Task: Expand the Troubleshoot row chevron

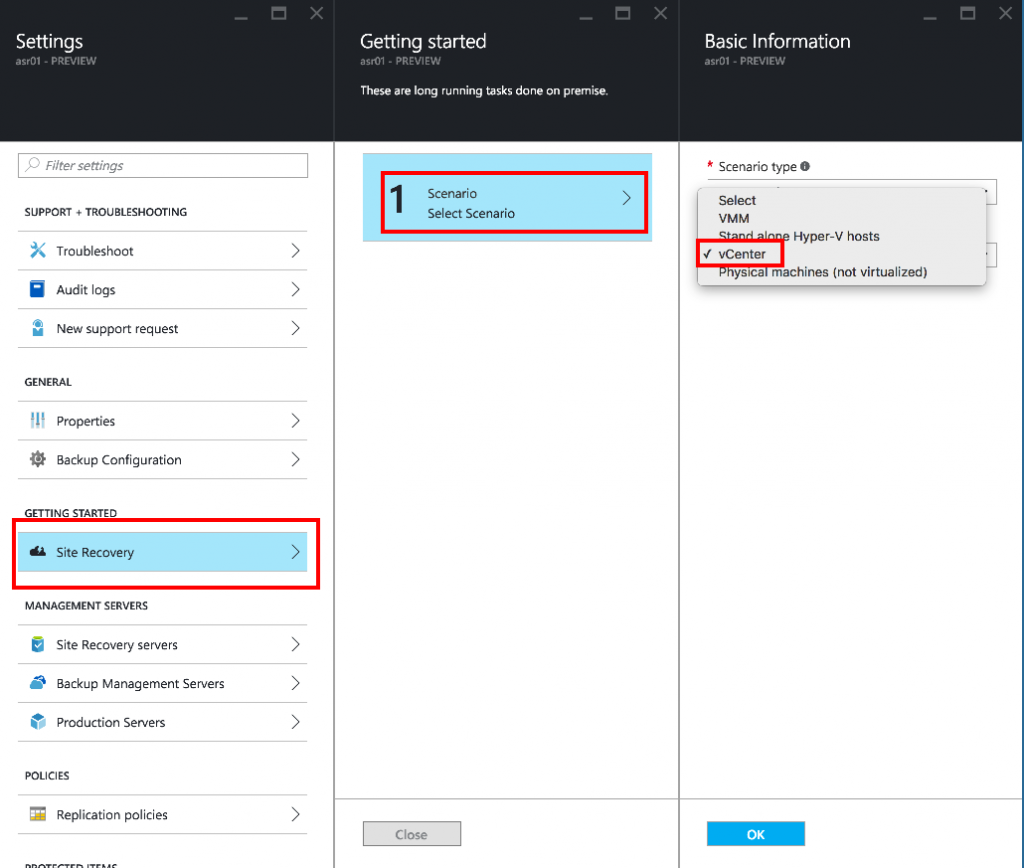Action: tap(295, 251)
